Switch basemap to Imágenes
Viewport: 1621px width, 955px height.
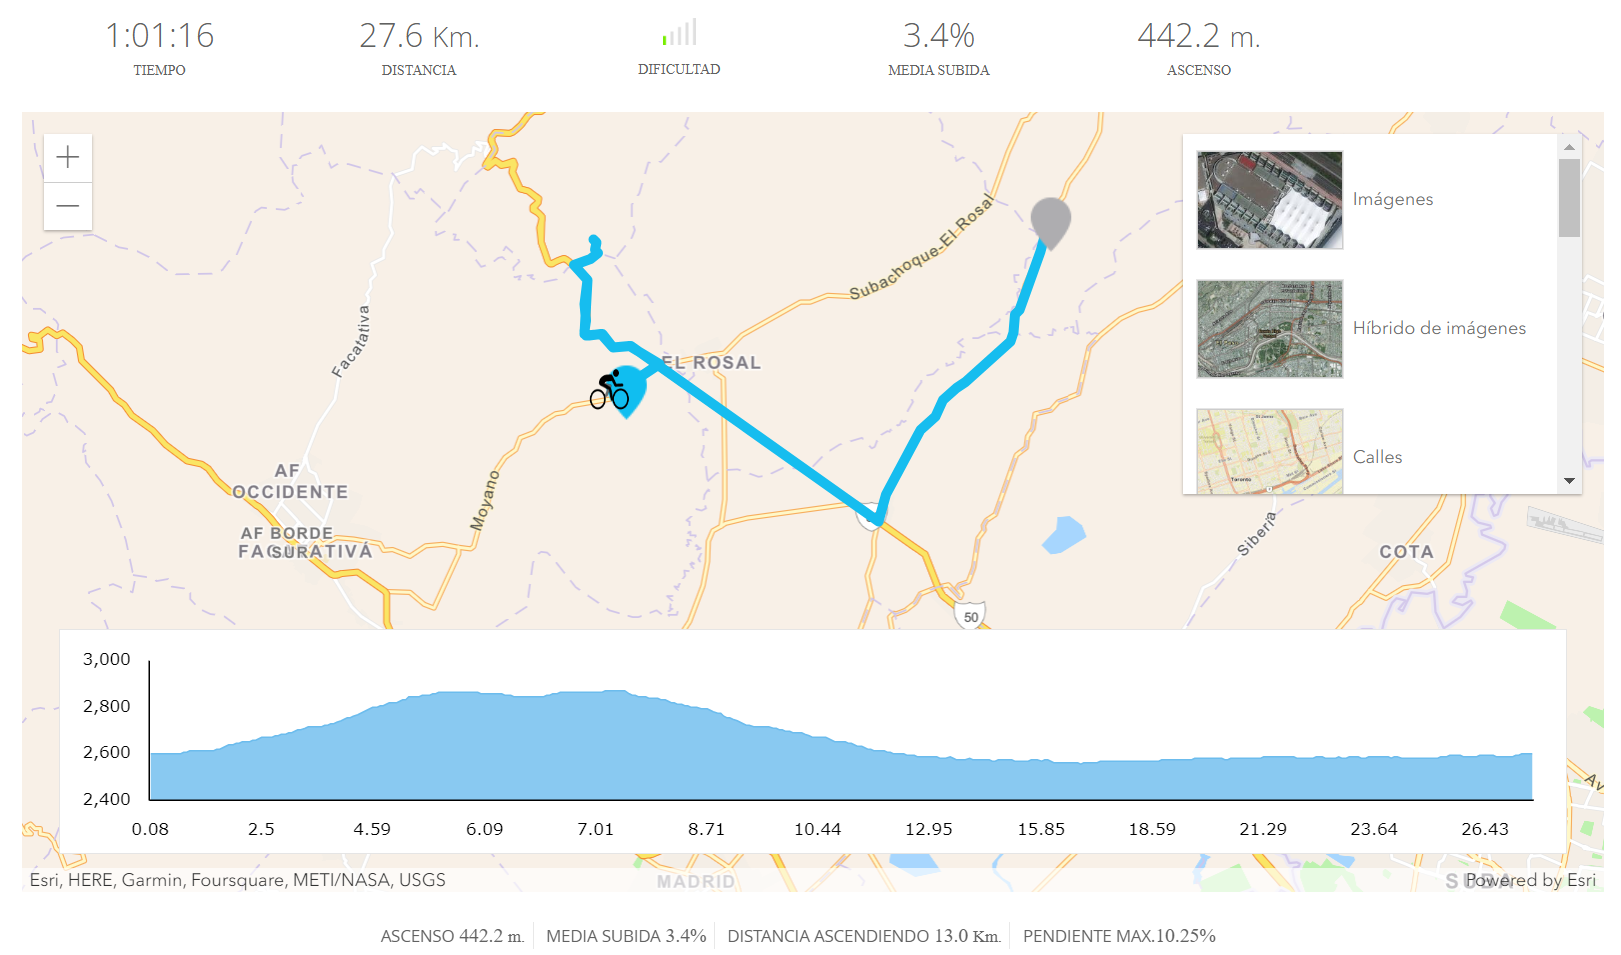click(1393, 199)
